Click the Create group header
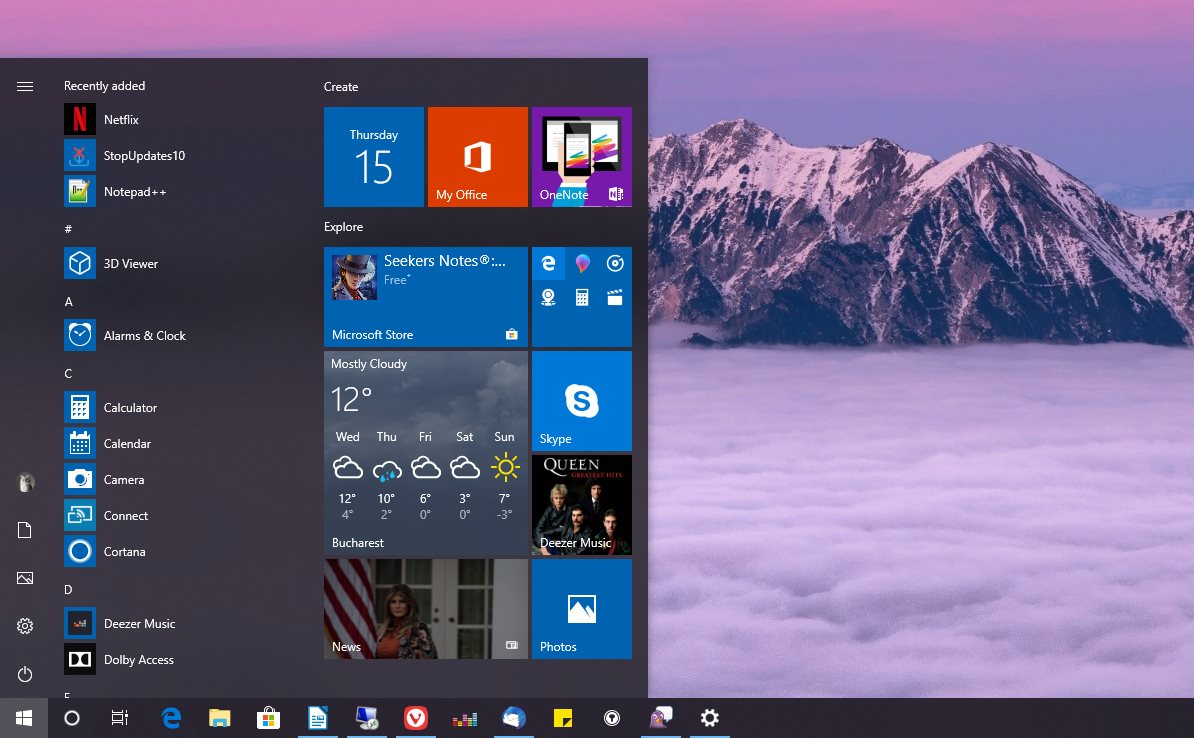This screenshot has width=1194, height=738. pyautogui.click(x=340, y=87)
